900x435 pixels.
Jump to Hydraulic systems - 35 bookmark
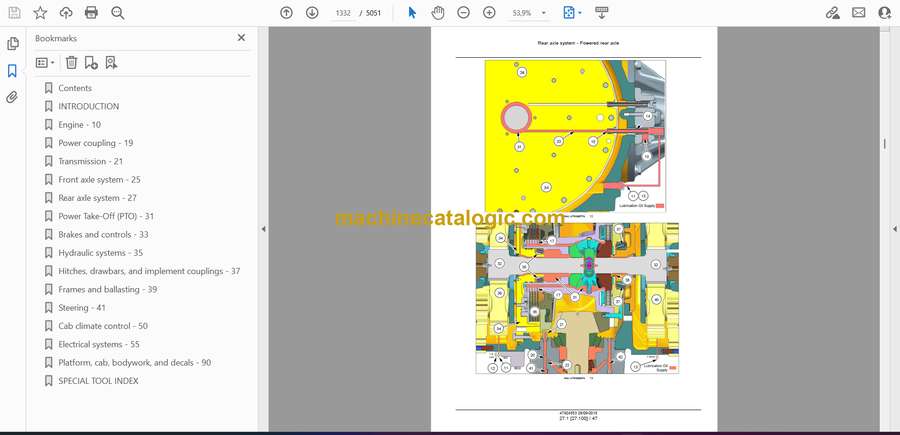[x=100, y=253]
